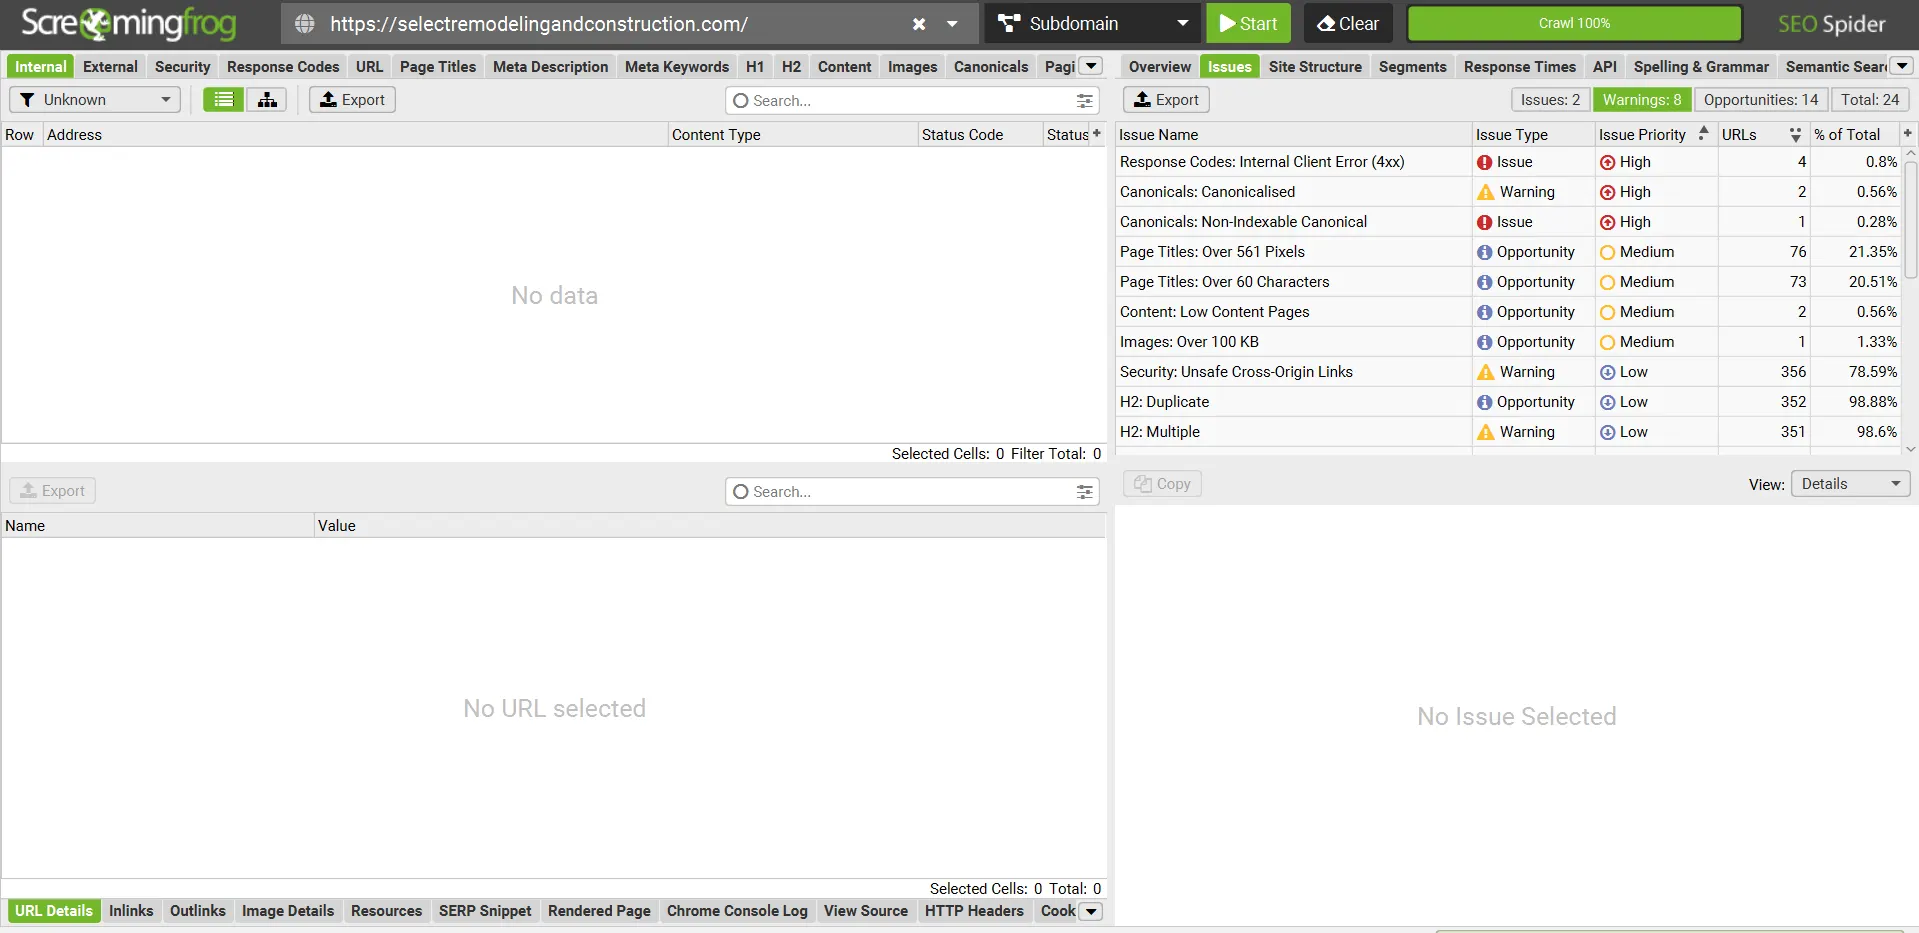Select Images: Over 100 KB row
Image resolution: width=1919 pixels, height=933 pixels.
pyautogui.click(x=1508, y=342)
